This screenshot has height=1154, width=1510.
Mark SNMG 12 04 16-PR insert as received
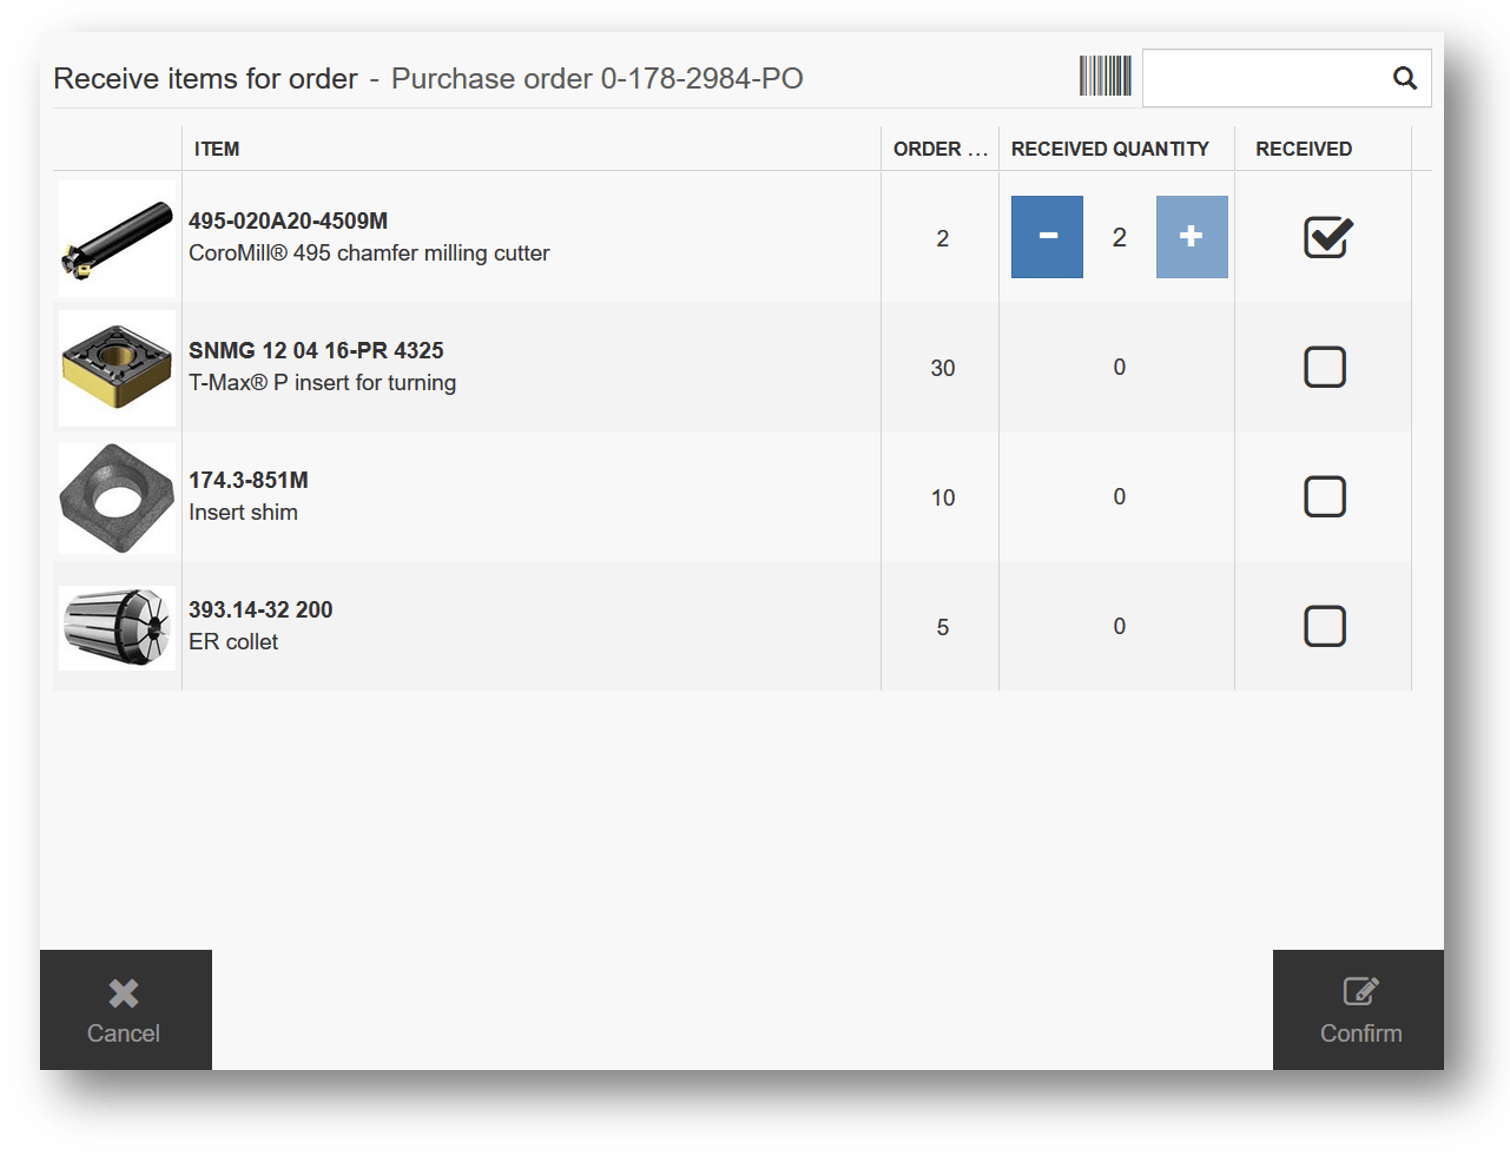(1324, 367)
